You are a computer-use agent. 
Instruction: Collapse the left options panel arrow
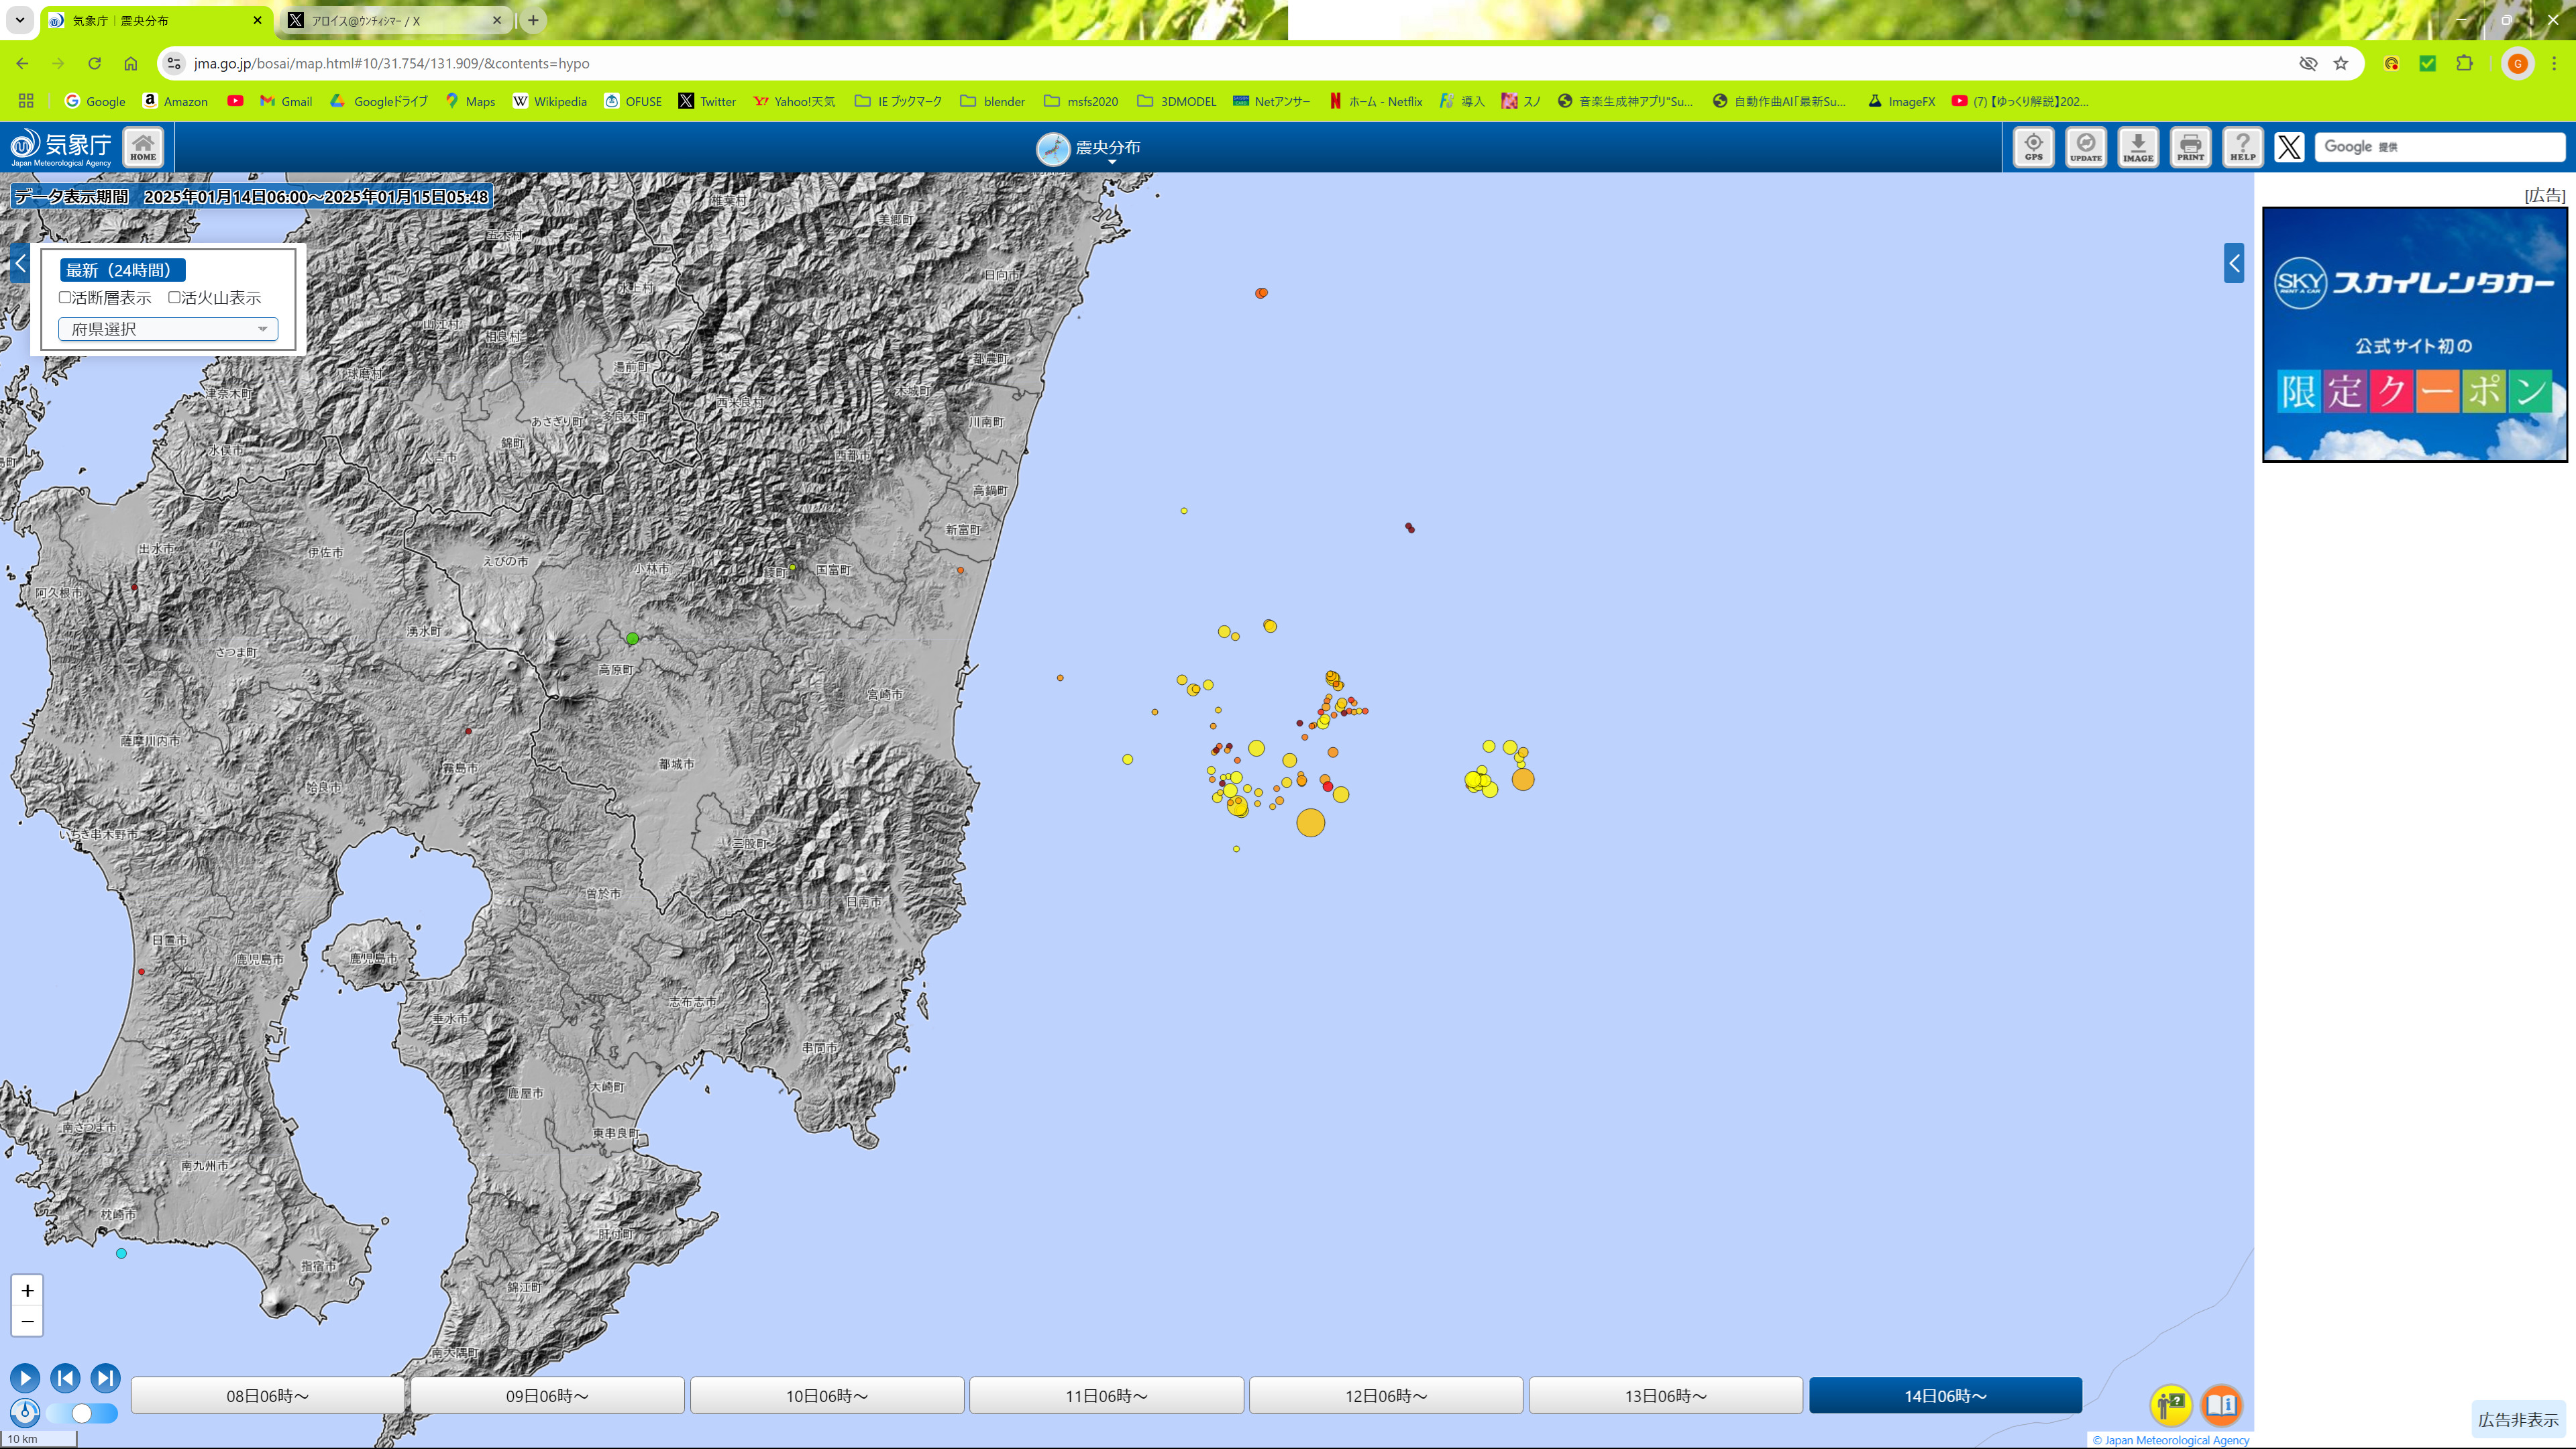coord(20,264)
